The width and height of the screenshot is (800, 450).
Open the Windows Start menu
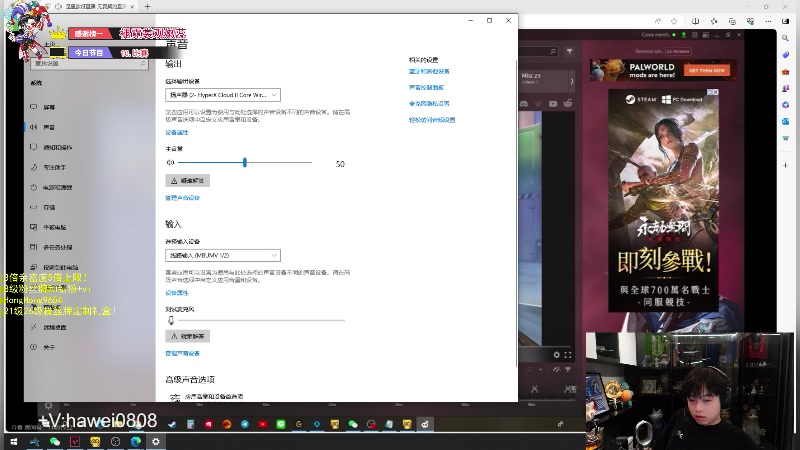(x=14, y=441)
